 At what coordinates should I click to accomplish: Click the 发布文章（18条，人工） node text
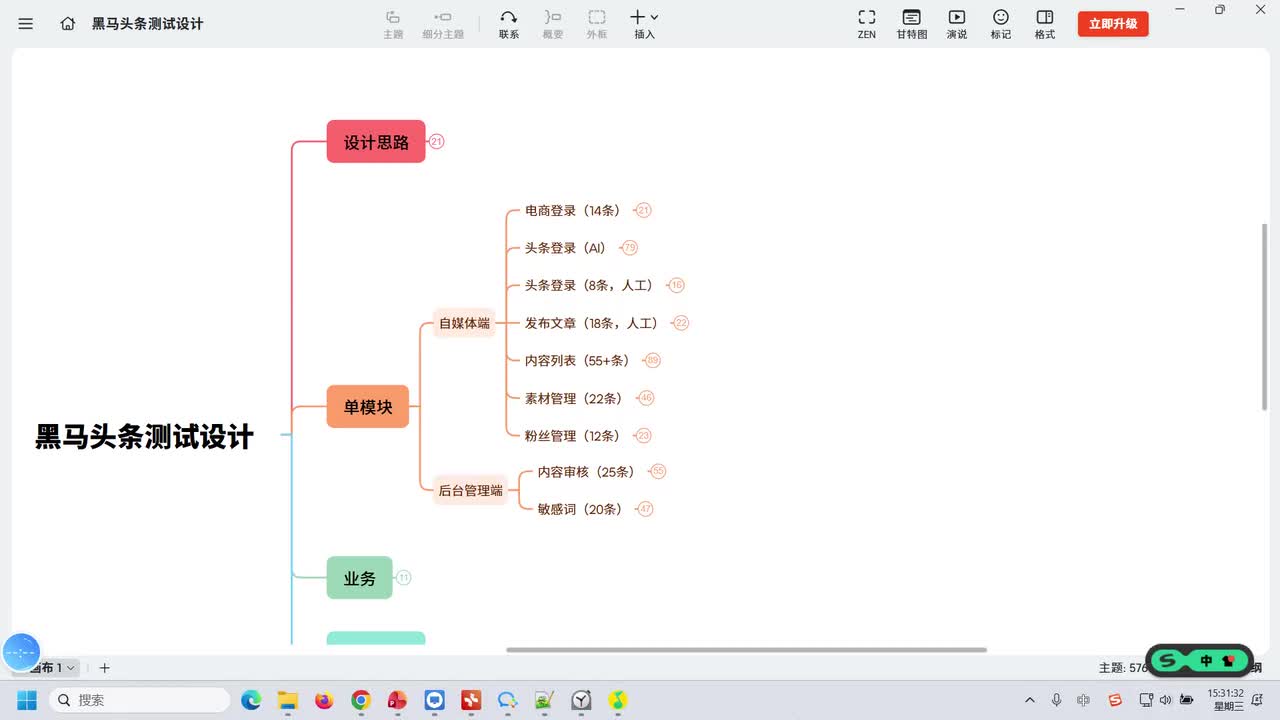click(x=596, y=323)
